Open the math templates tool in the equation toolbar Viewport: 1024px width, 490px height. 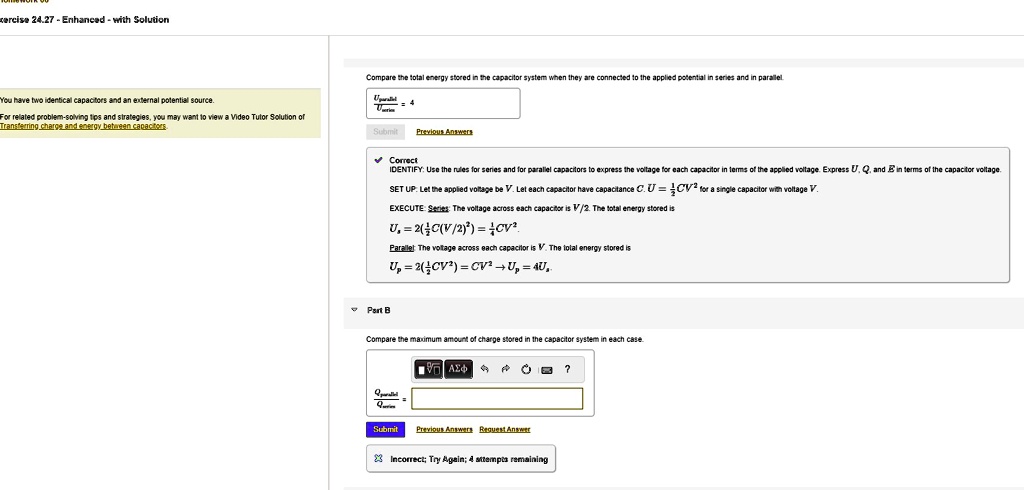click(x=428, y=369)
